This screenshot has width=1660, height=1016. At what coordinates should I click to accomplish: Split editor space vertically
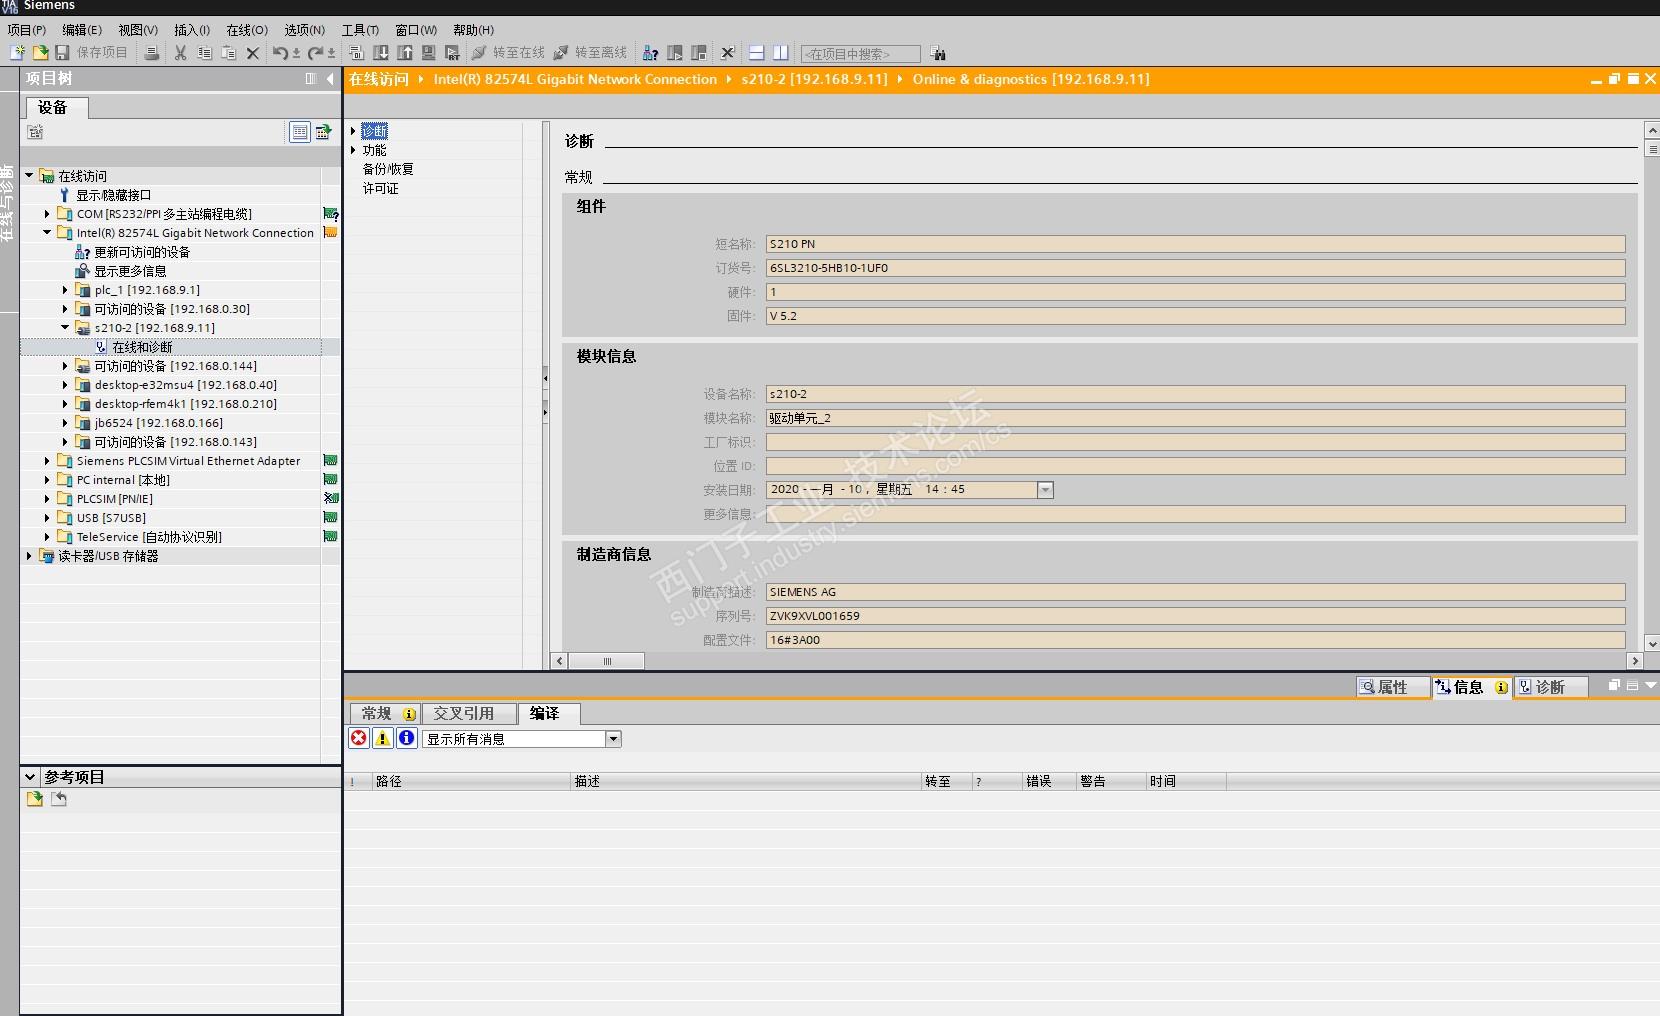point(781,53)
